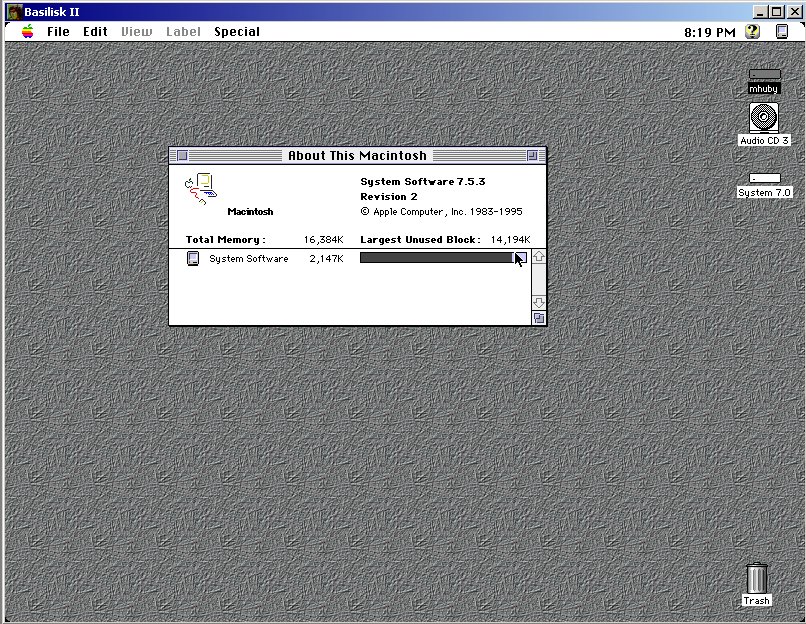Select the mhuby disk icon
Viewport: 806px width, 624px height.
pos(764,77)
